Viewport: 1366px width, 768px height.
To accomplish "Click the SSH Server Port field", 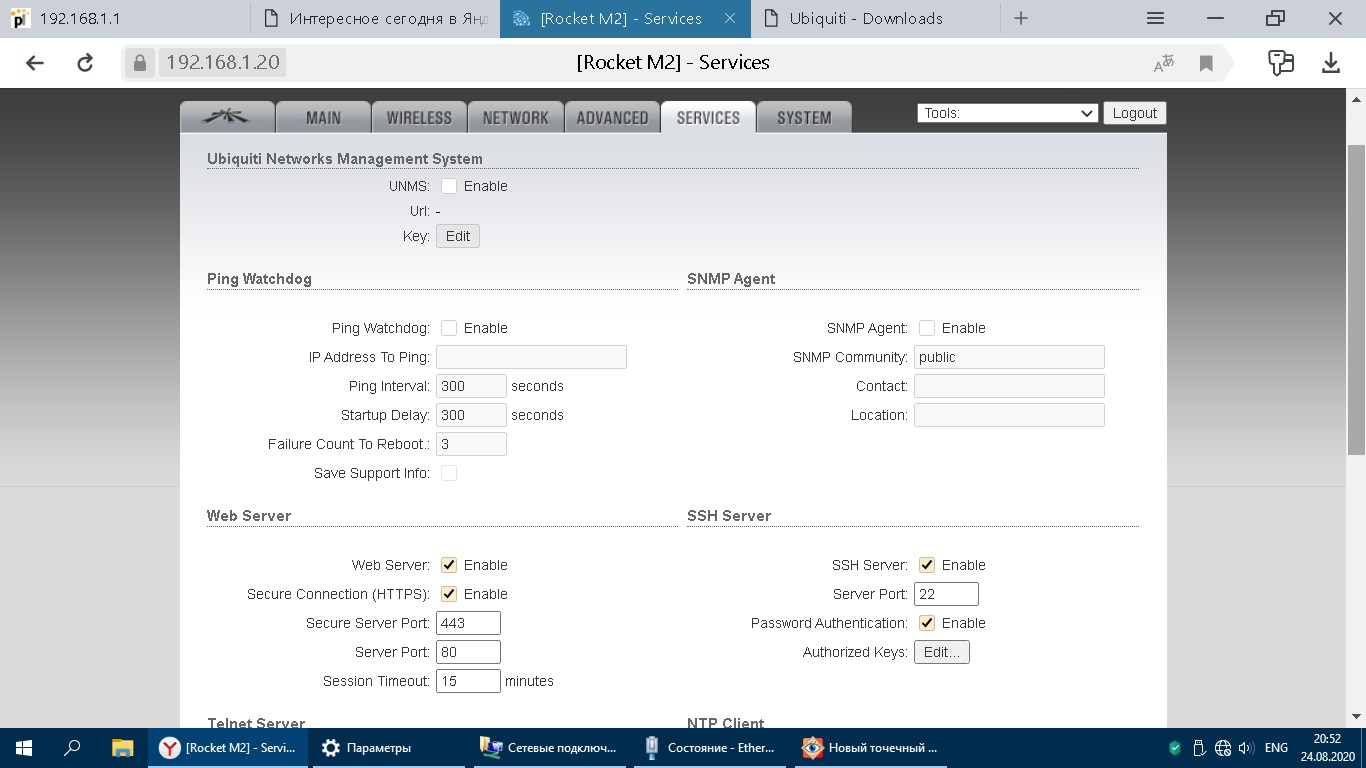I will tap(946, 594).
